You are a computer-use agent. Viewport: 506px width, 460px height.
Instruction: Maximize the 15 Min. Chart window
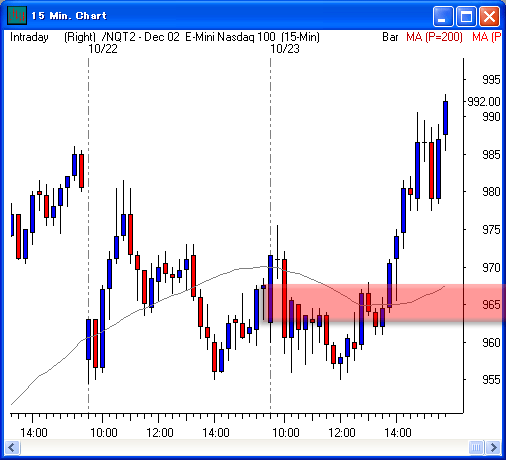point(466,16)
